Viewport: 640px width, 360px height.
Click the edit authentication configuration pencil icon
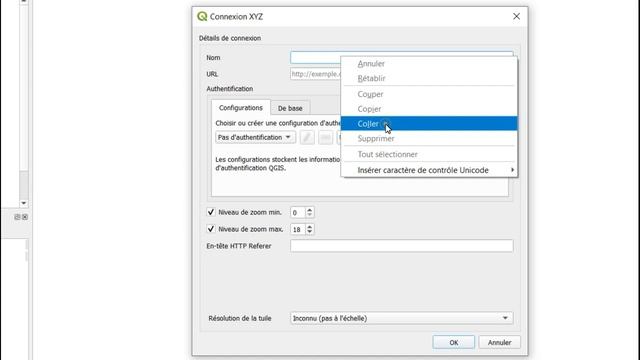coord(307,138)
